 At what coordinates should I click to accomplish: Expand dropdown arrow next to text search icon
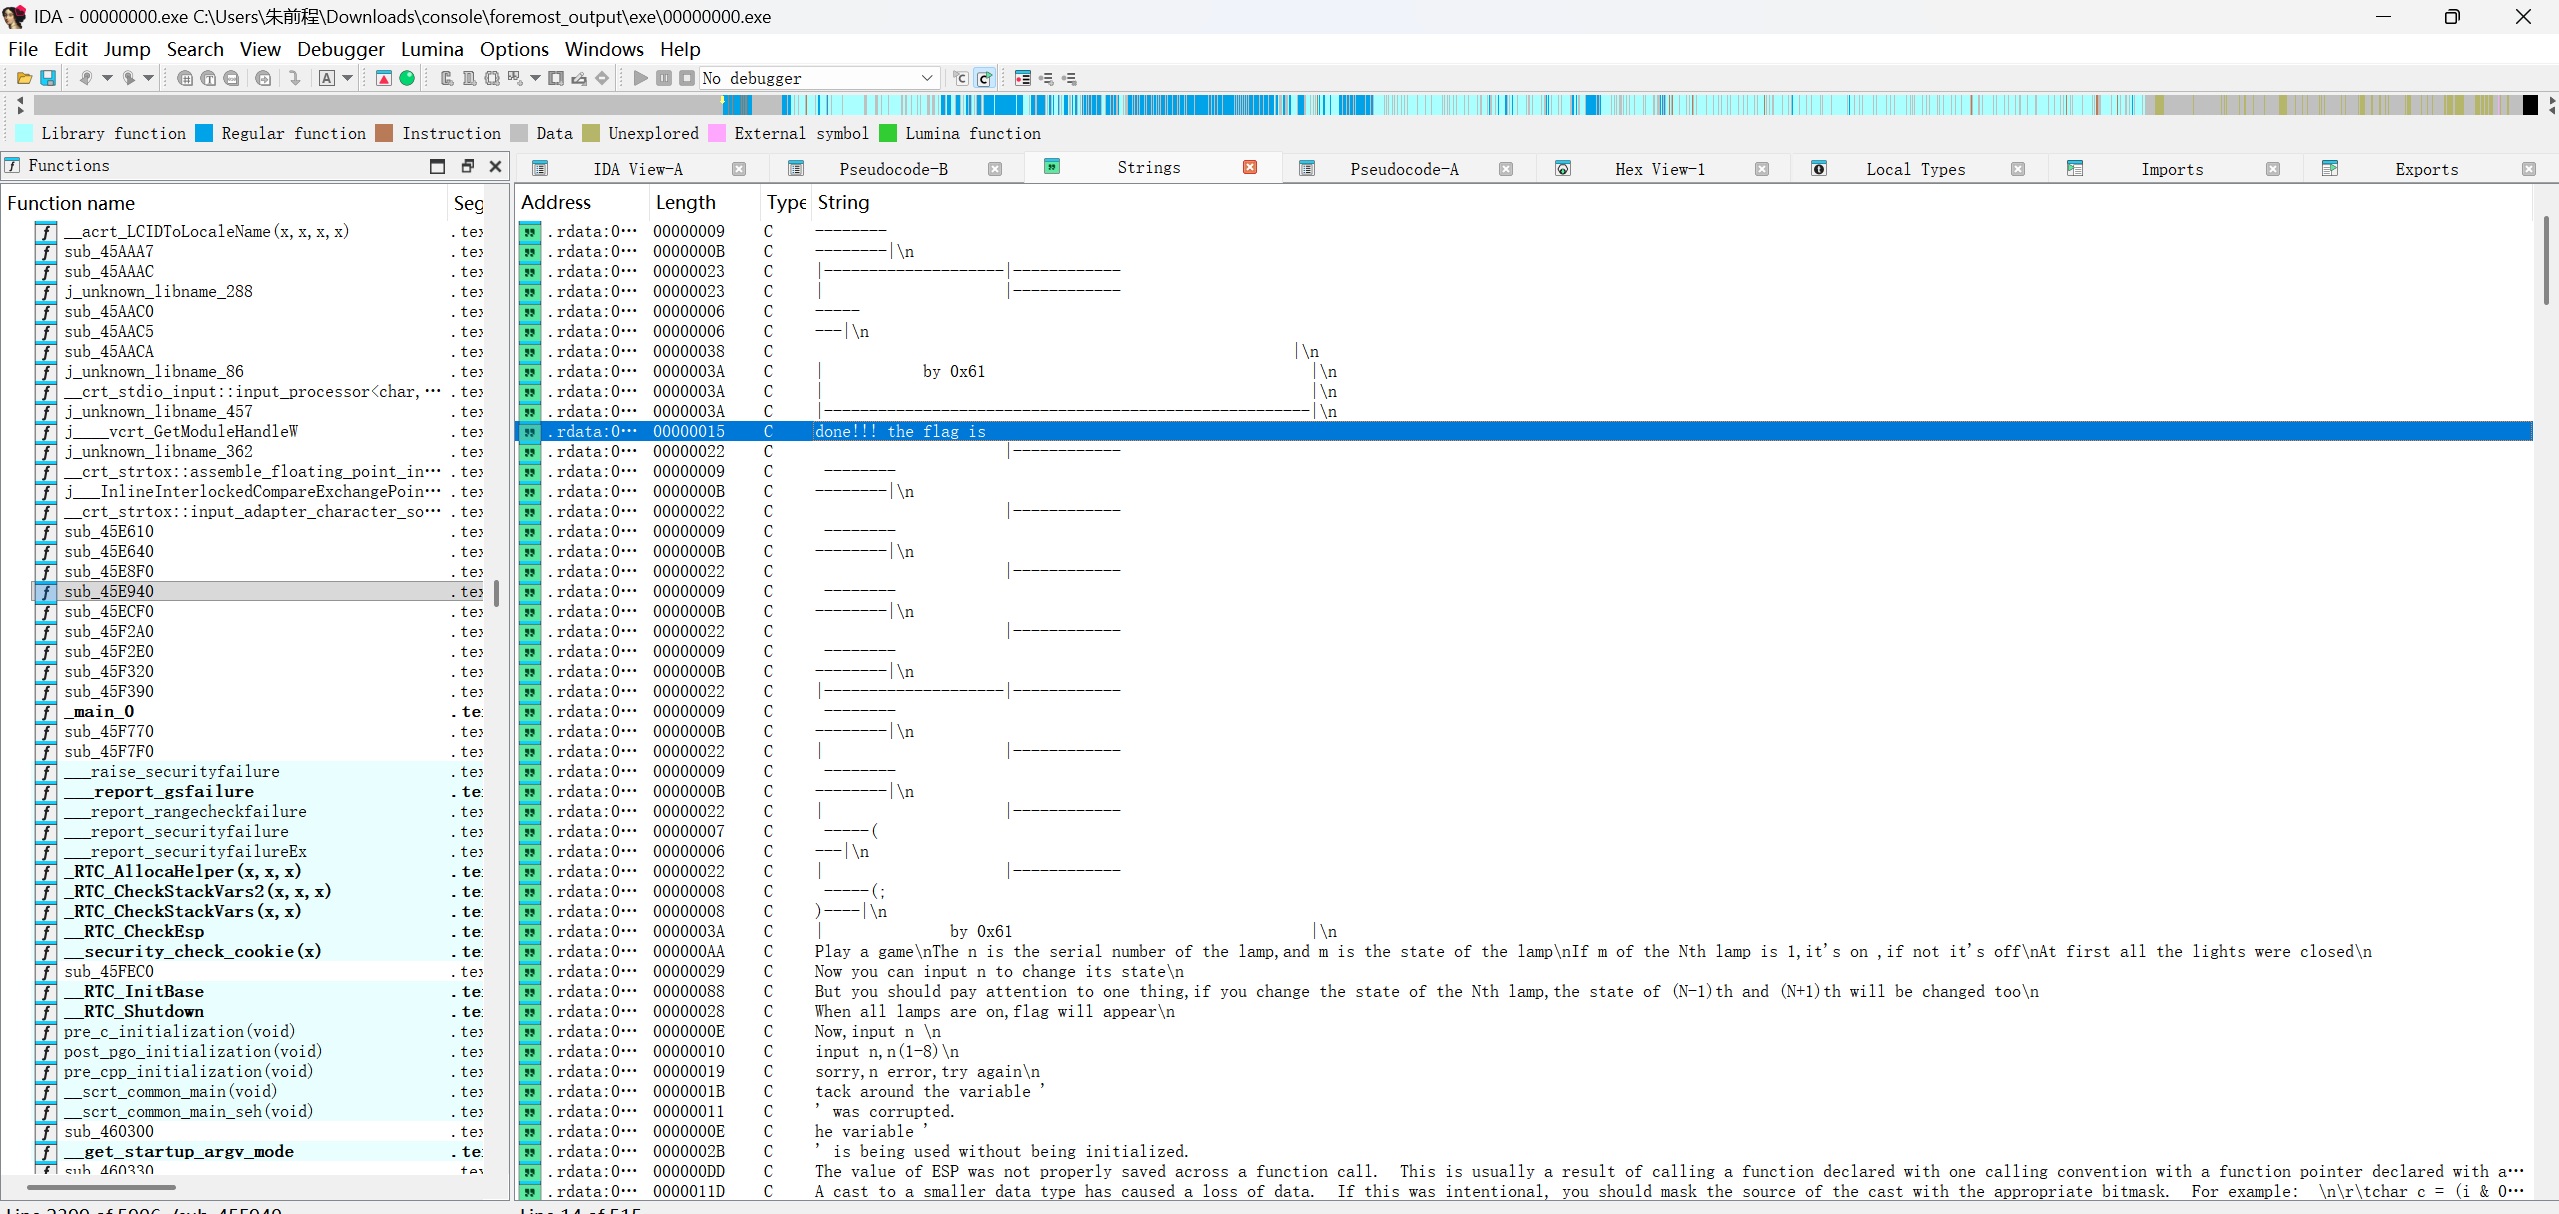click(348, 78)
